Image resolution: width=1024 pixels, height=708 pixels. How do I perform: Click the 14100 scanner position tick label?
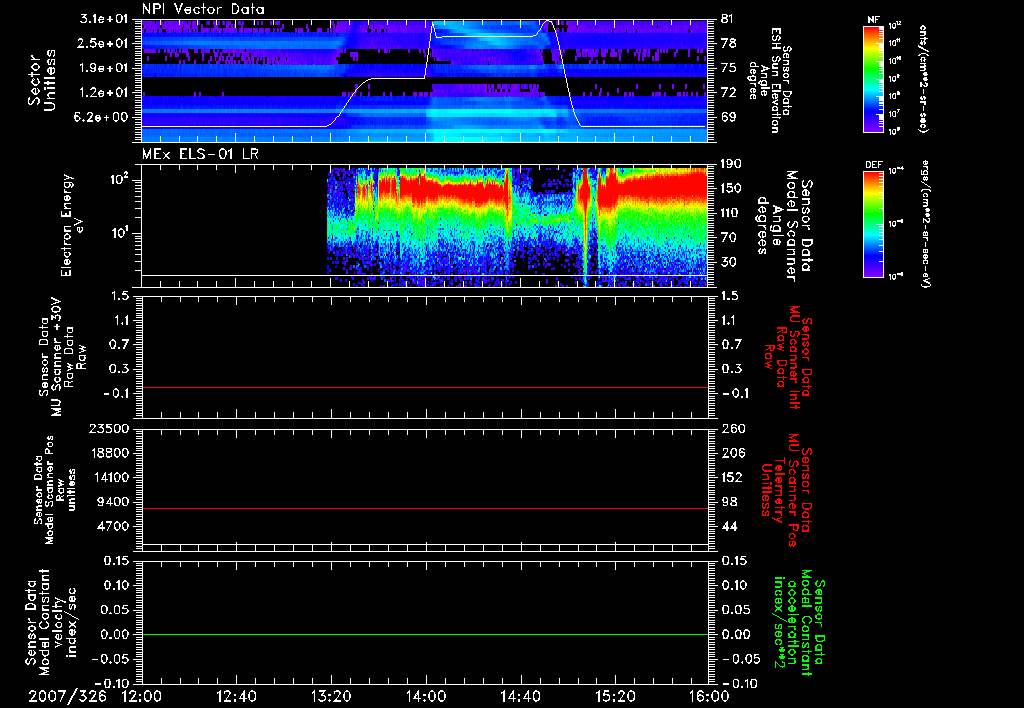click(110, 477)
